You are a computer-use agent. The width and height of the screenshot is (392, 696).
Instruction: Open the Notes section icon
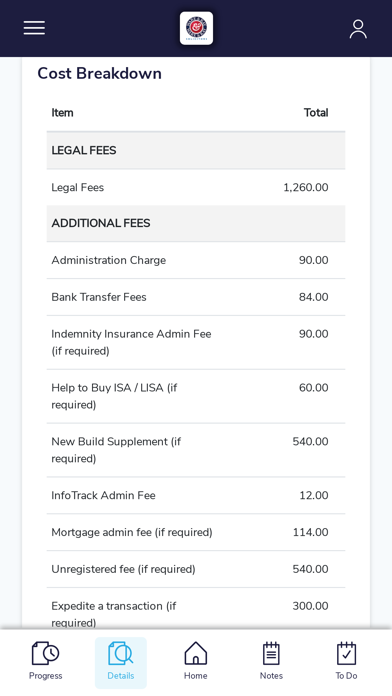[x=271, y=653]
